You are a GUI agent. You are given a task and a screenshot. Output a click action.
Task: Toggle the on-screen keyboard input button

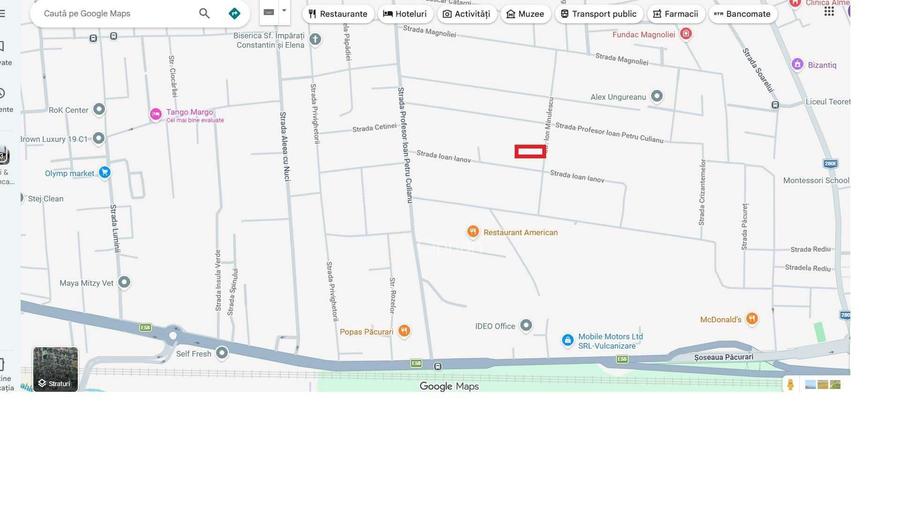[269, 12]
